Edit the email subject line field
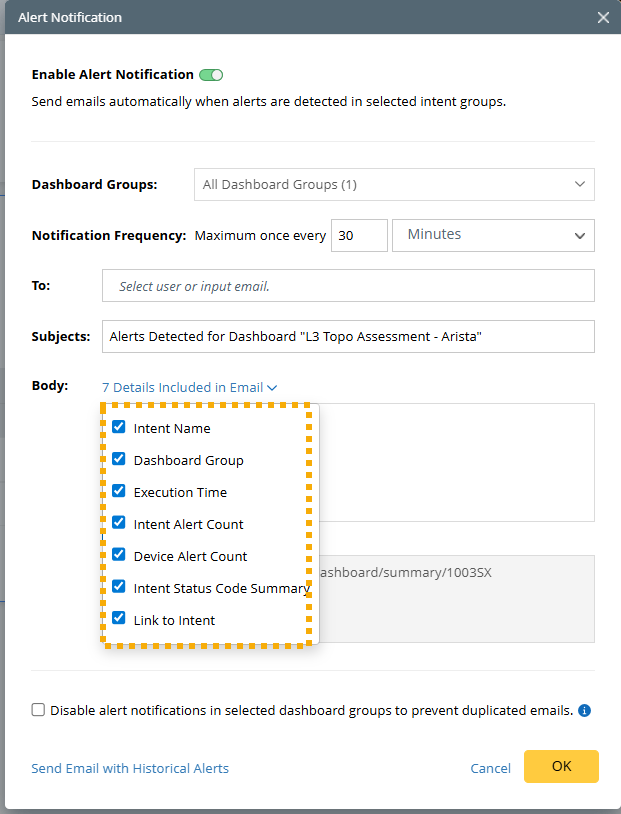 [x=352, y=336]
